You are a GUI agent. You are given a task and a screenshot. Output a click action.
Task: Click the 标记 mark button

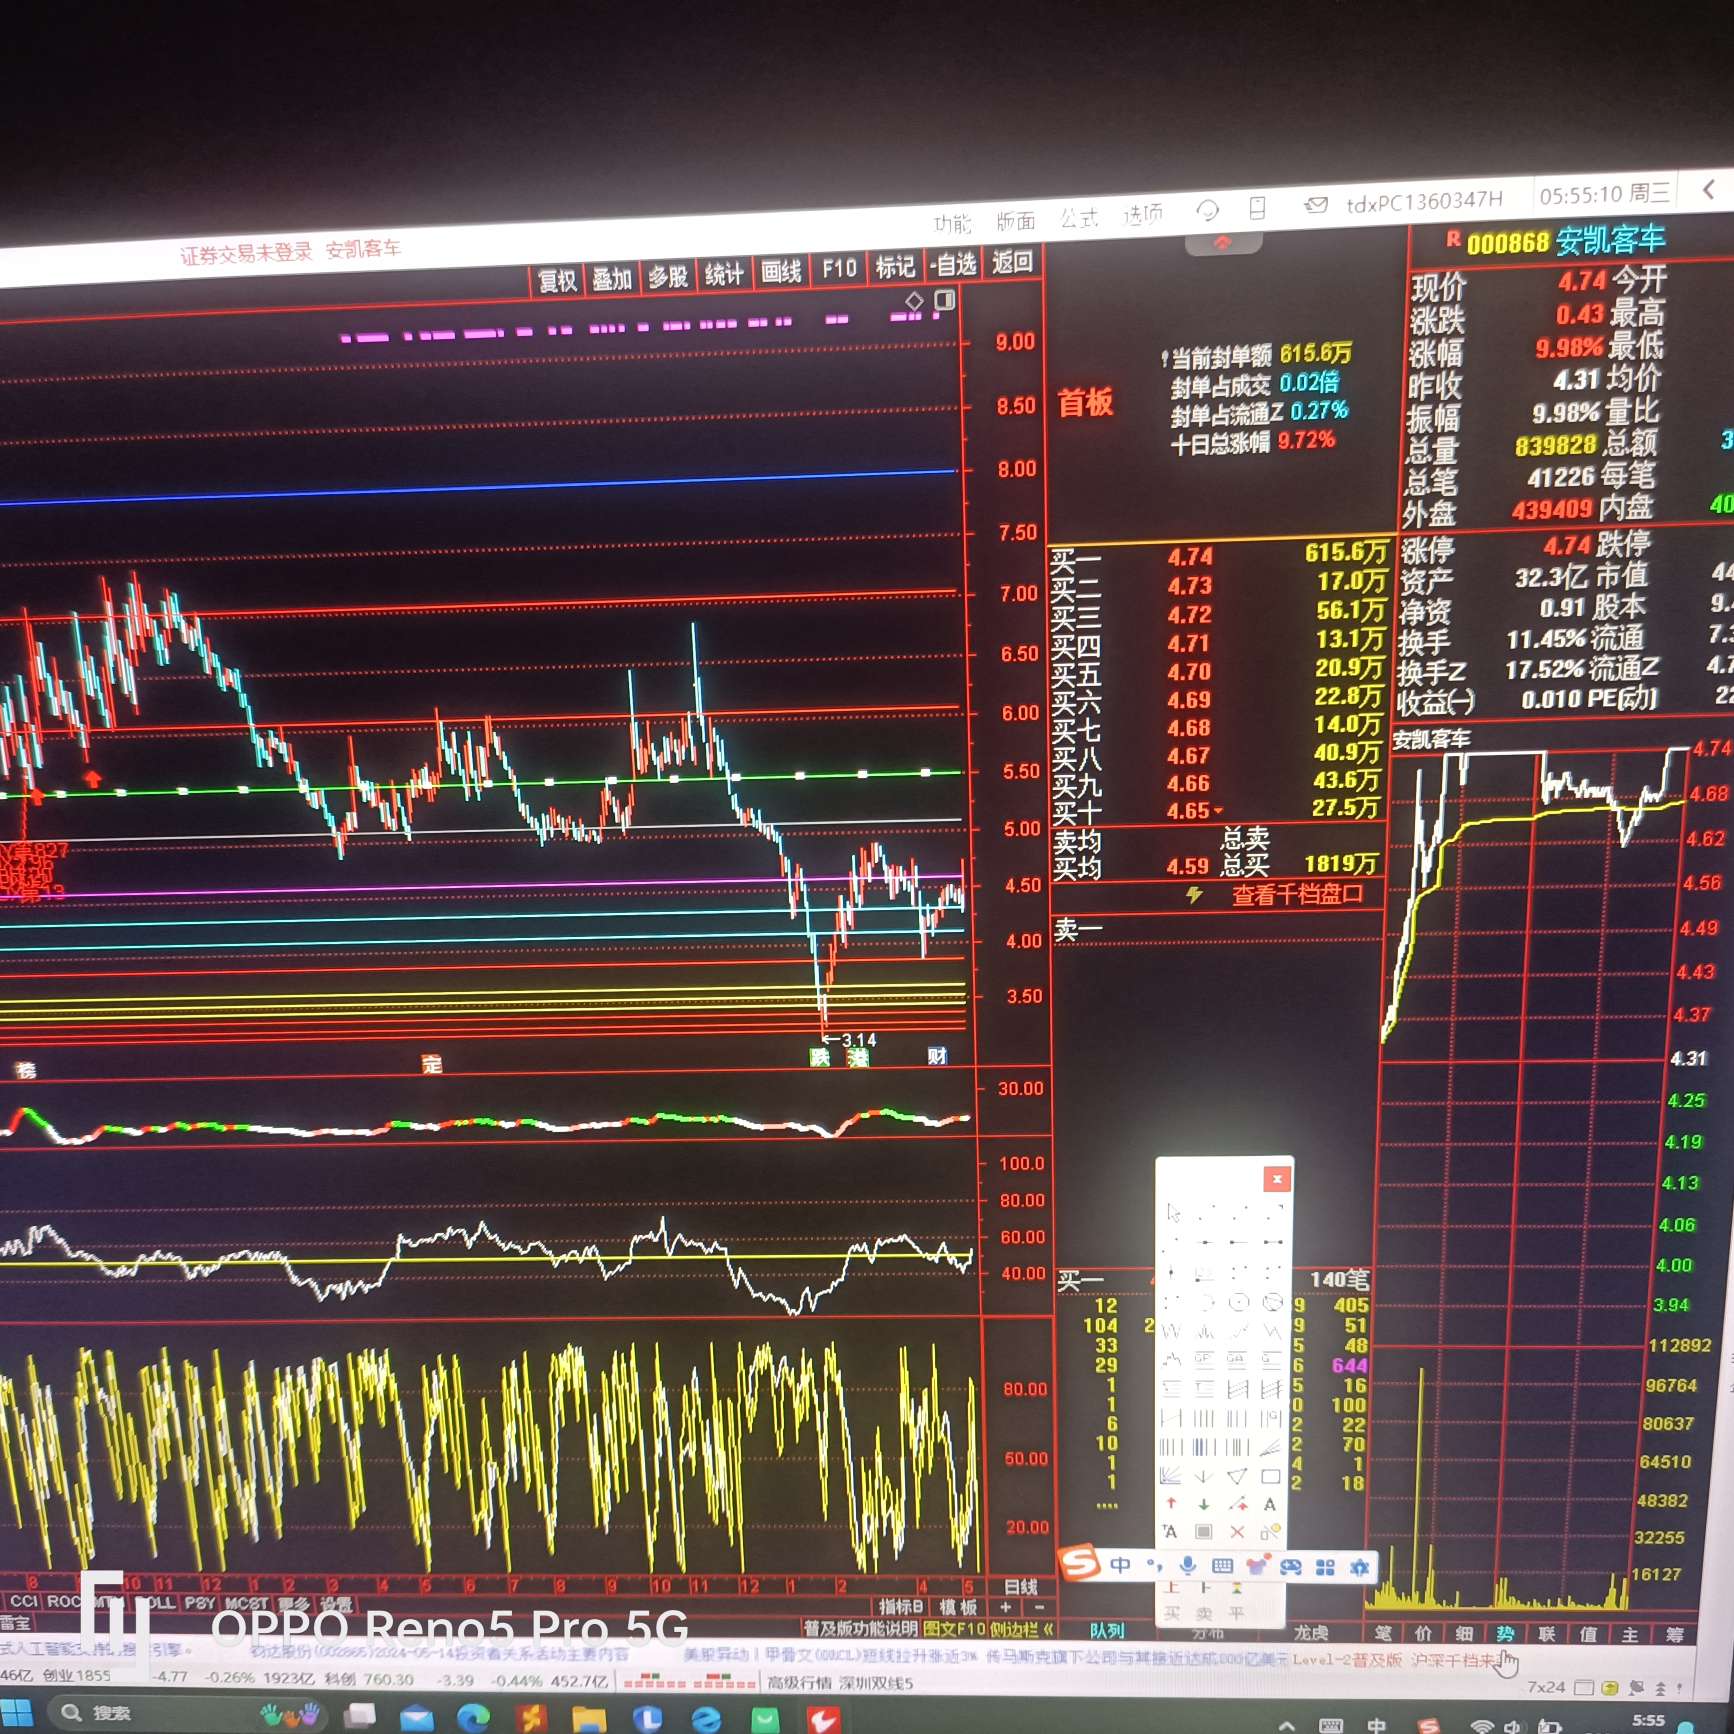(895, 267)
